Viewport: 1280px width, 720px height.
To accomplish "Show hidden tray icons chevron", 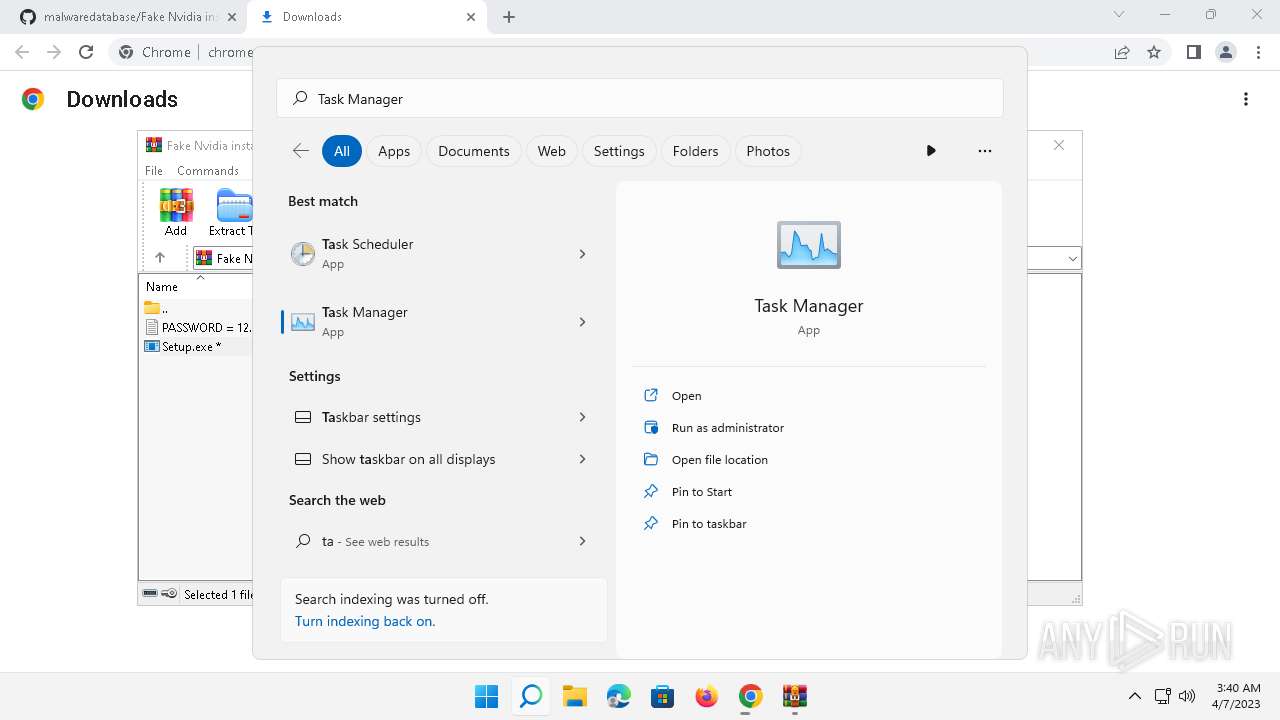I will click(1134, 696).
